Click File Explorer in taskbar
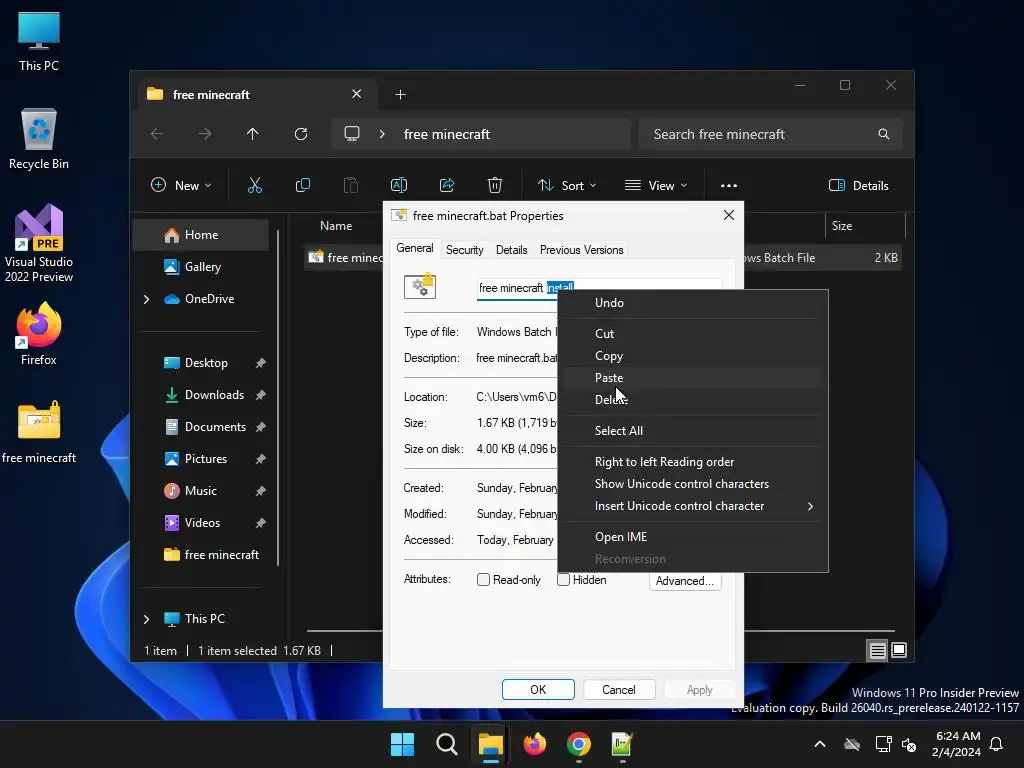 490,744
